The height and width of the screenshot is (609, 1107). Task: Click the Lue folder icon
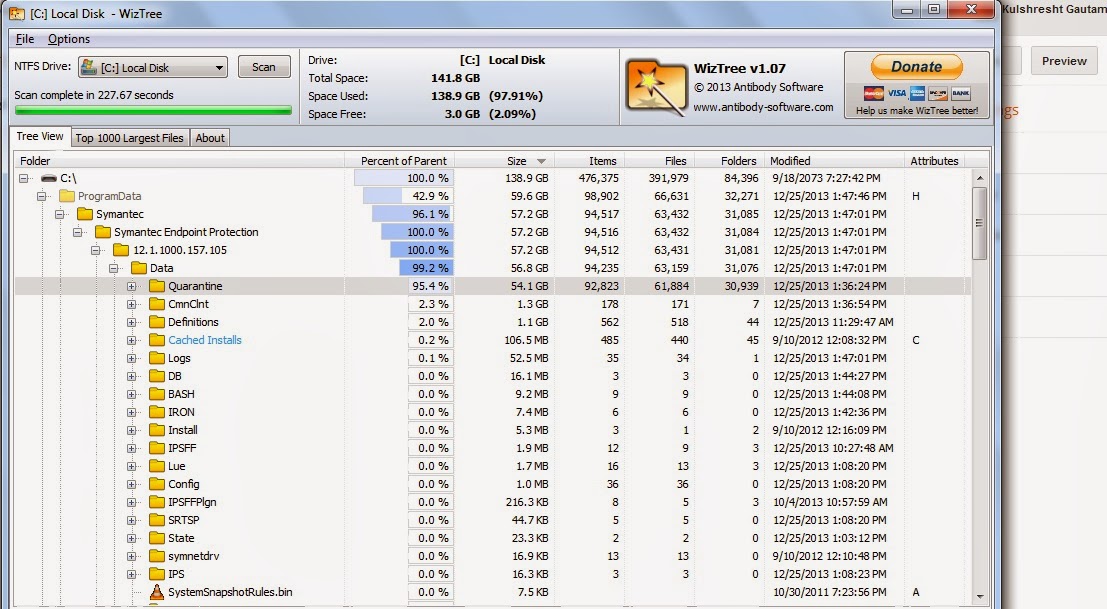tap(157, 466)
